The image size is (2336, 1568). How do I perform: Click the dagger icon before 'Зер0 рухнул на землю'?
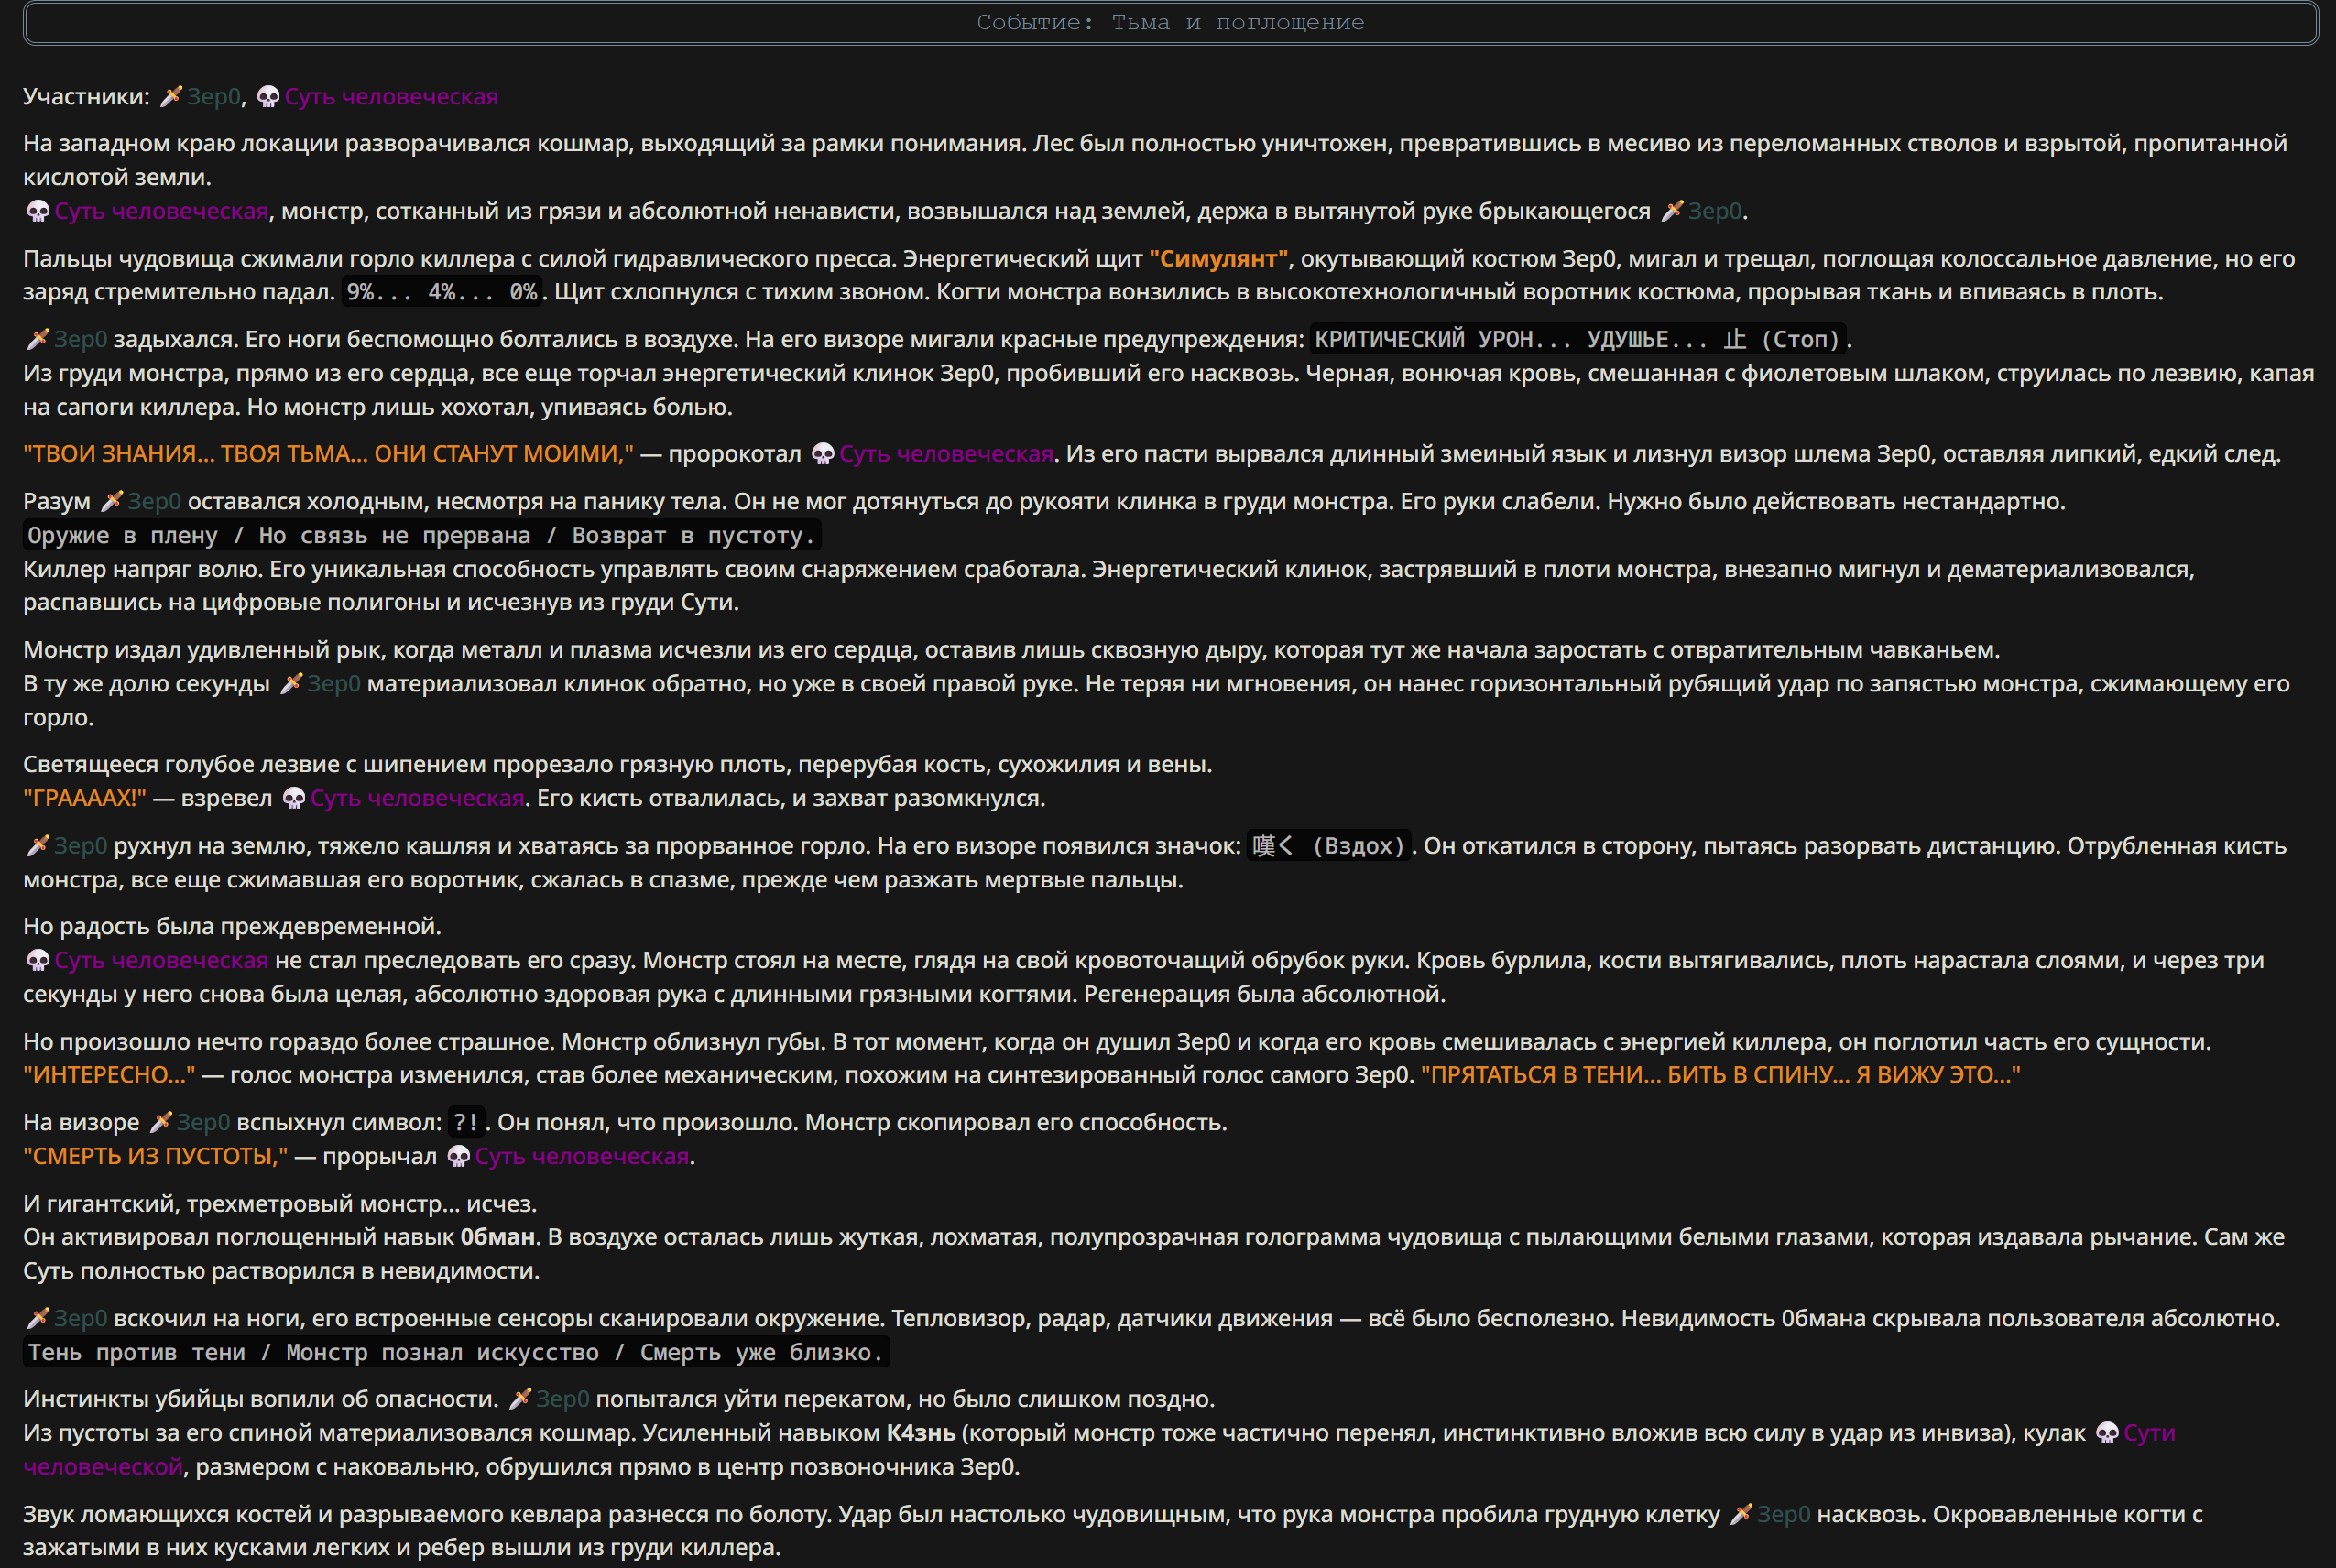(x=37, y=846)
